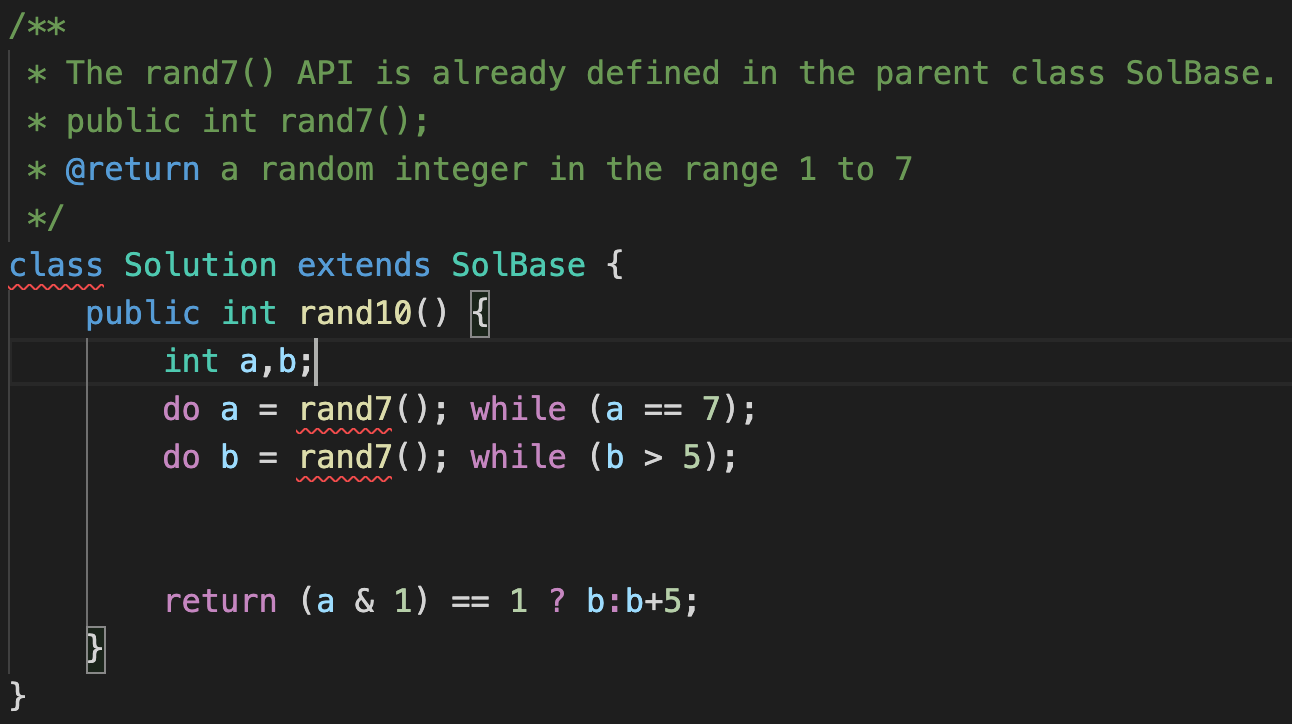This screenshot has width=1292, height=724.
Task: Click "SolBase" in the class declaration
Action: 518,266
